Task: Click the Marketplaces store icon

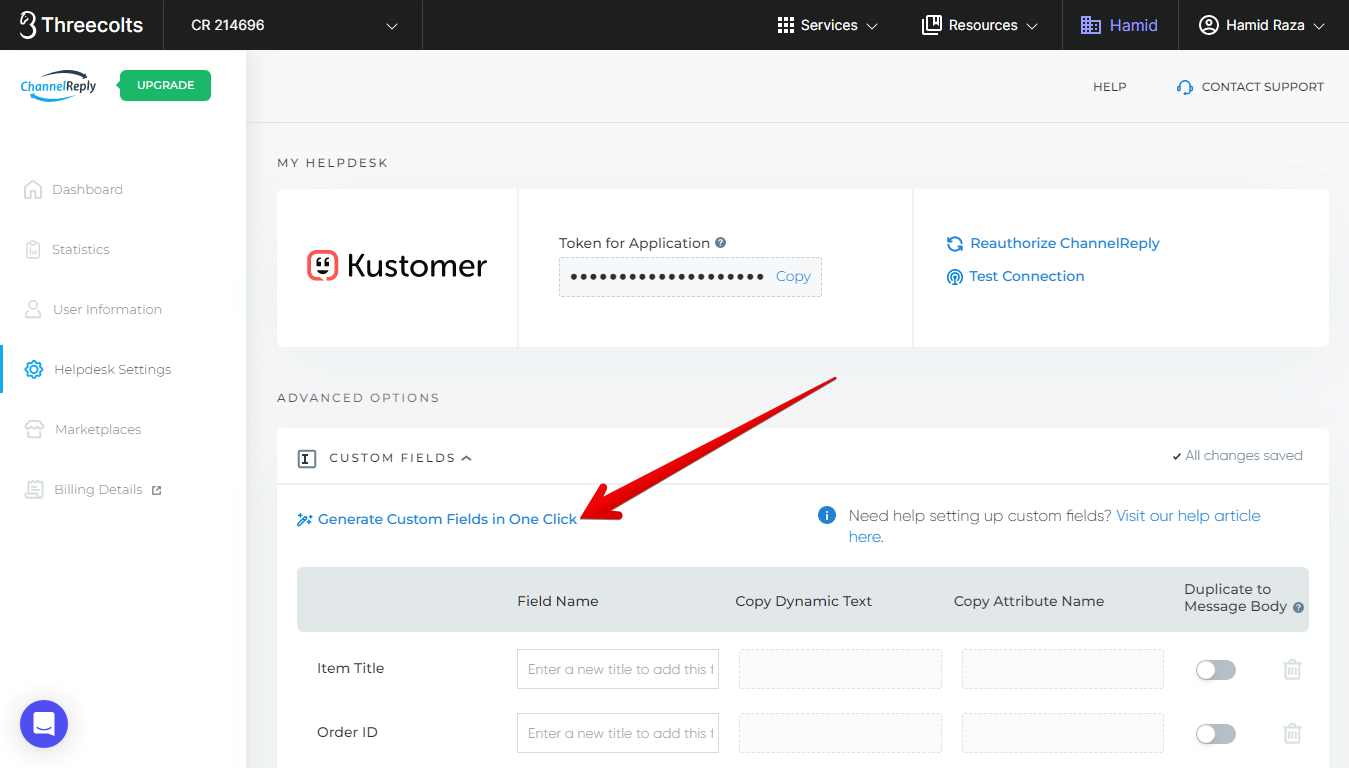Action: tap(35, 429)
